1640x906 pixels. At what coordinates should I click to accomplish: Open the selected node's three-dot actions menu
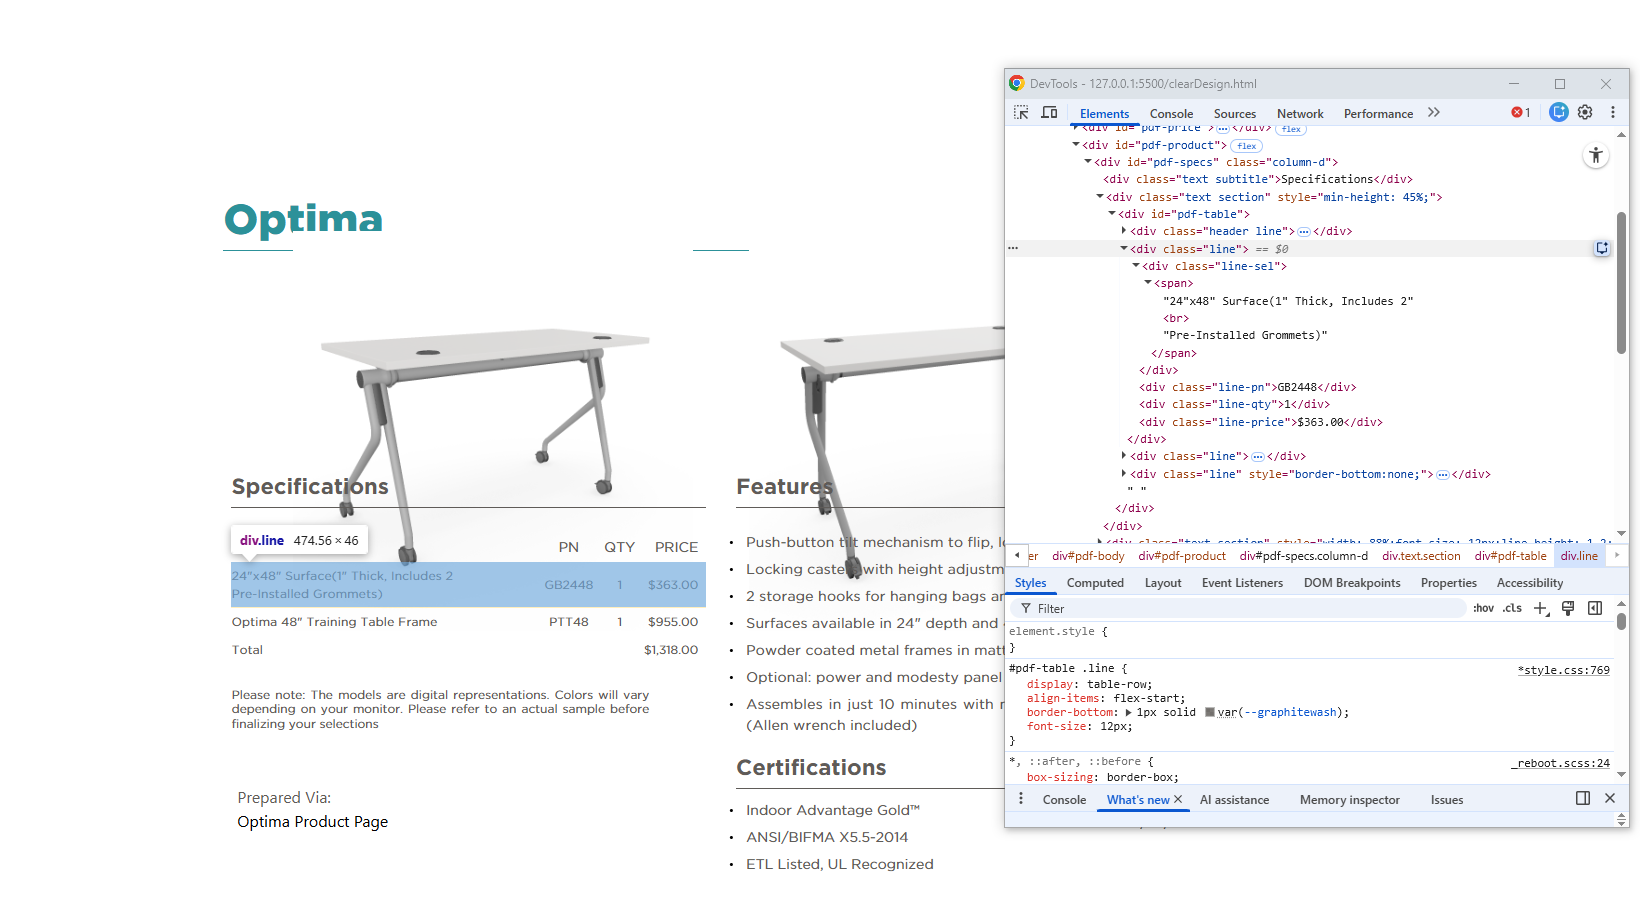(1013, 248)
